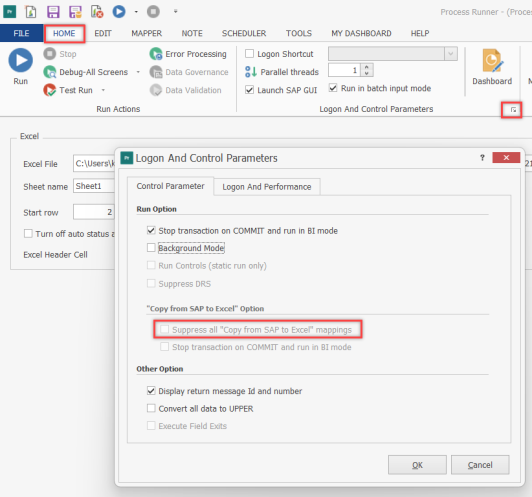Open the MAPPER ribbon tab
Viewport: 532px width, 497px height.
click(x=147, y=33)
